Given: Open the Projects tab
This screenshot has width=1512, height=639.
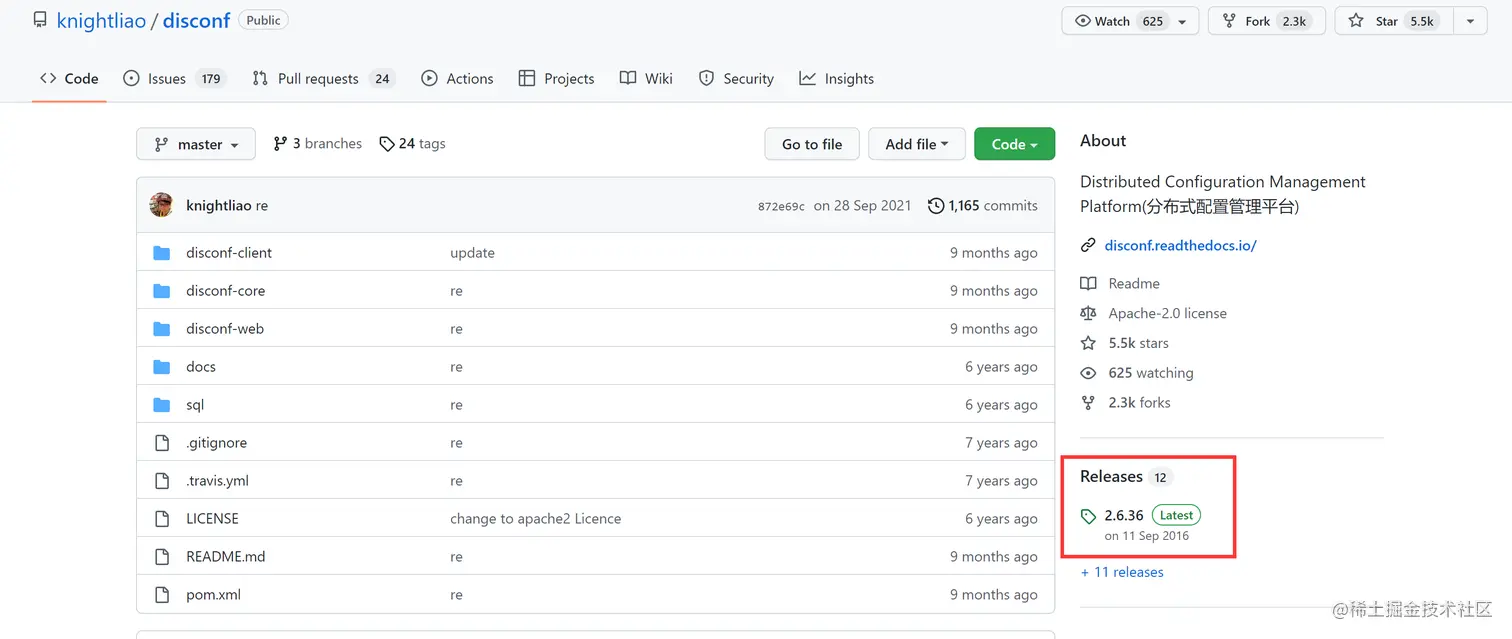Looking at the screenshot, I should 556,78.
